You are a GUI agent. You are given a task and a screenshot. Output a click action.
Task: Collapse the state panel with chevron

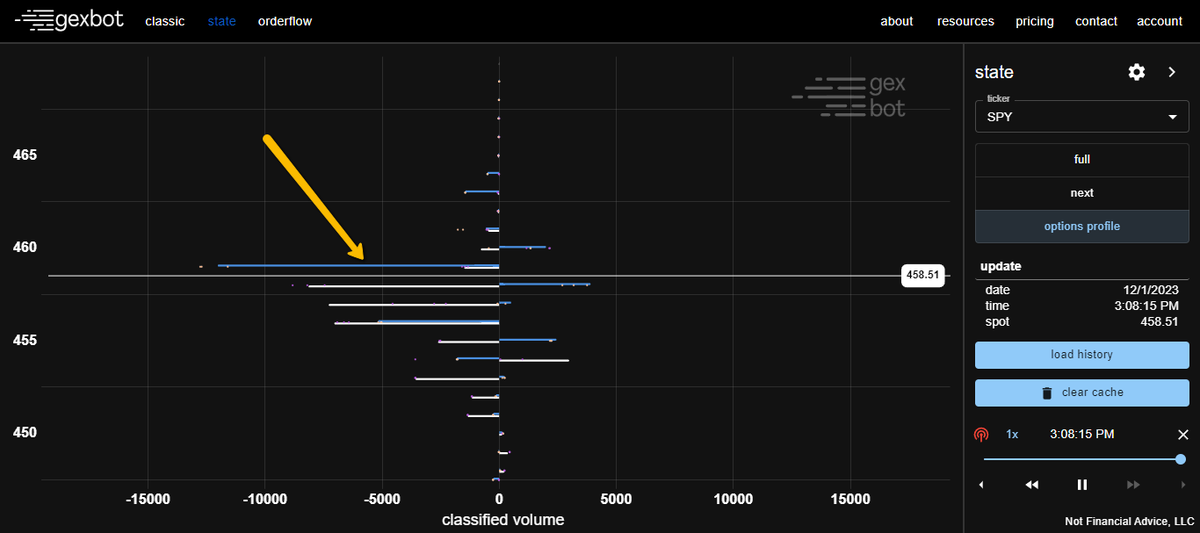[1172, 72]
